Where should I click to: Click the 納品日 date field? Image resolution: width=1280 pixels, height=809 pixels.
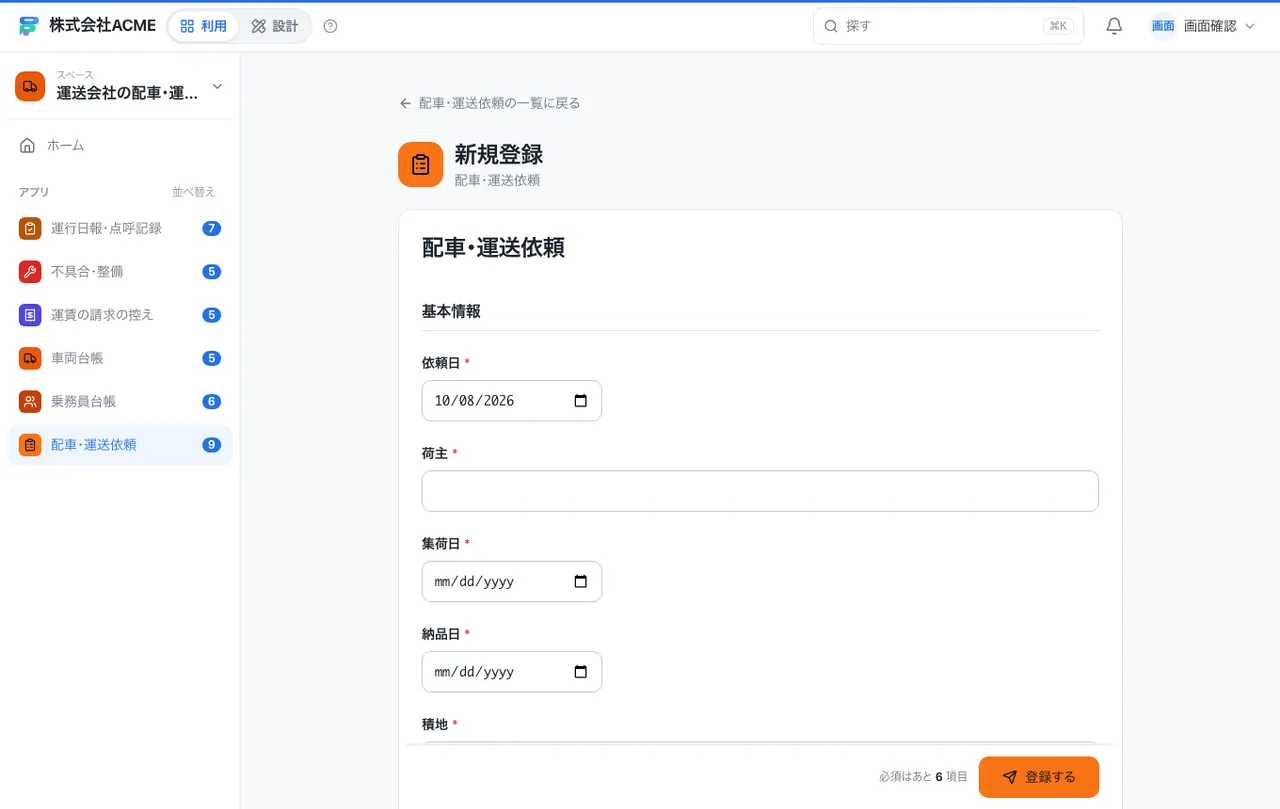512,672
